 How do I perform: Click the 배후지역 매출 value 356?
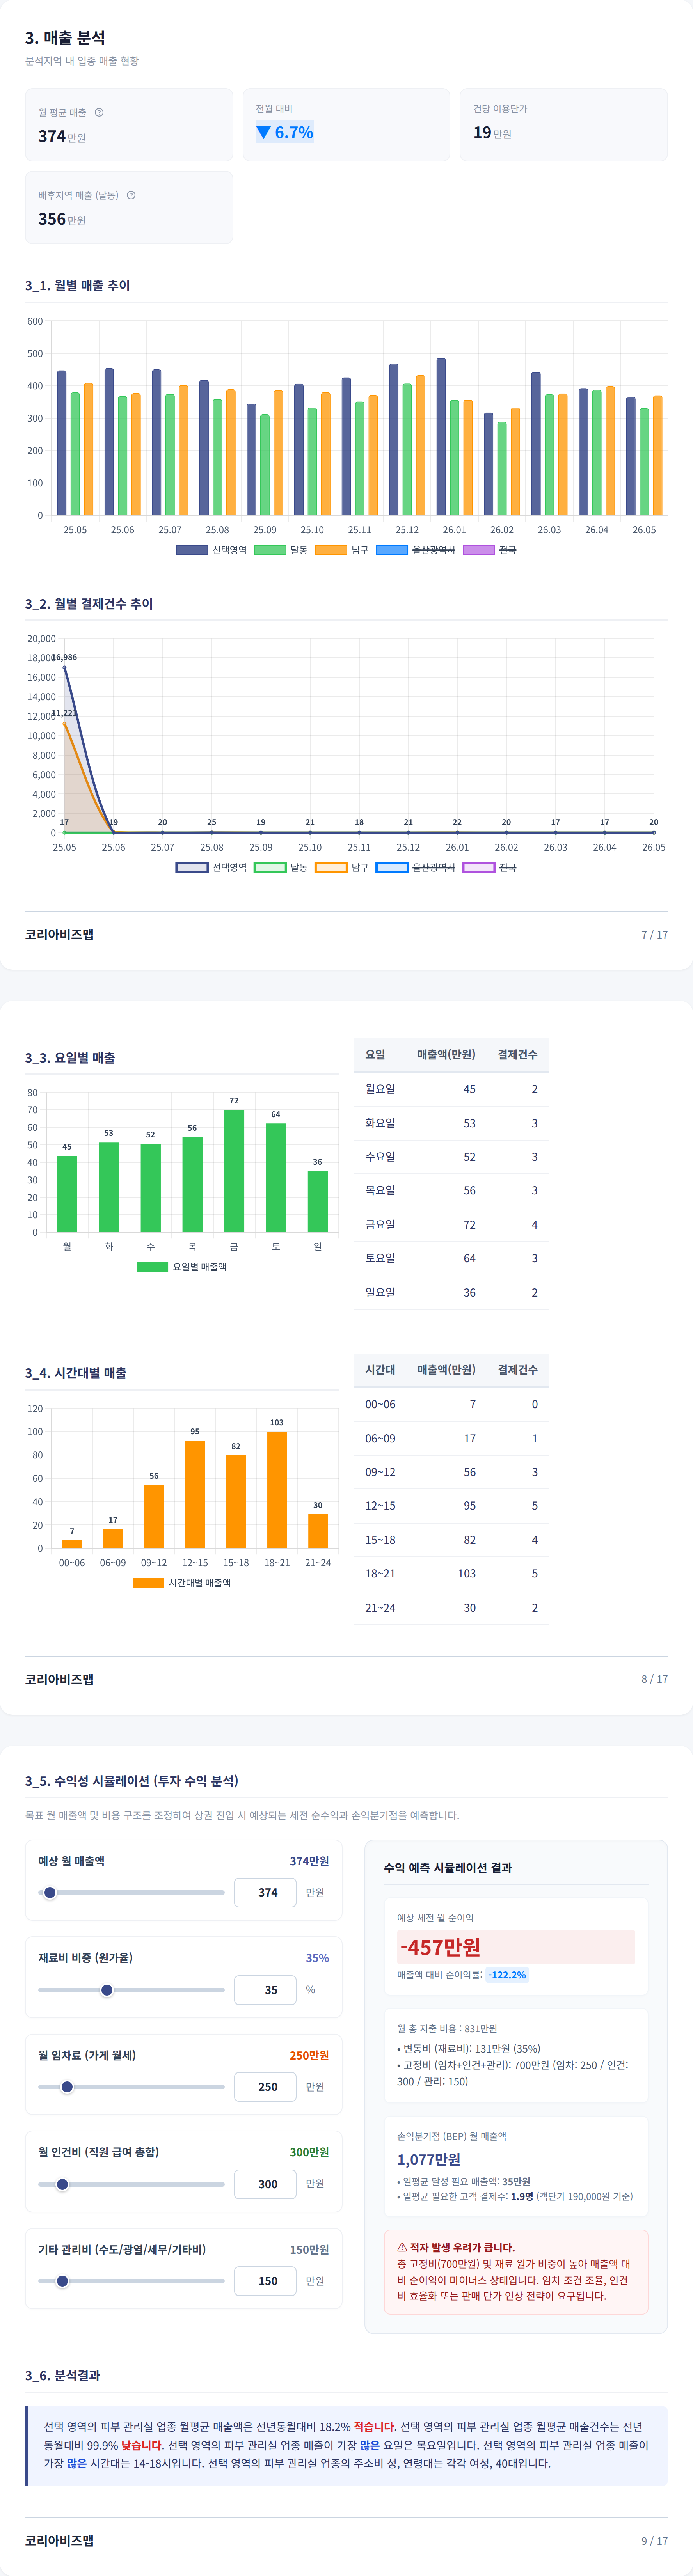[52, 218]
